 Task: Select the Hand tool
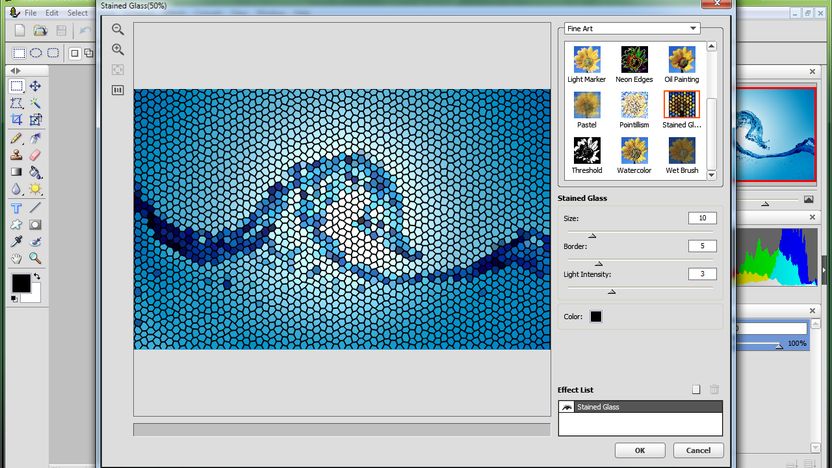pyautogui.click(x=16, y=258)
